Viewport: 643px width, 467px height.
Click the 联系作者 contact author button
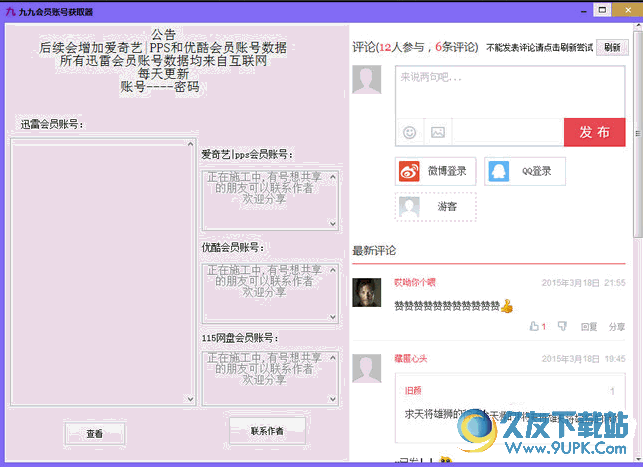pyautogui.click(x=267, y=431)
